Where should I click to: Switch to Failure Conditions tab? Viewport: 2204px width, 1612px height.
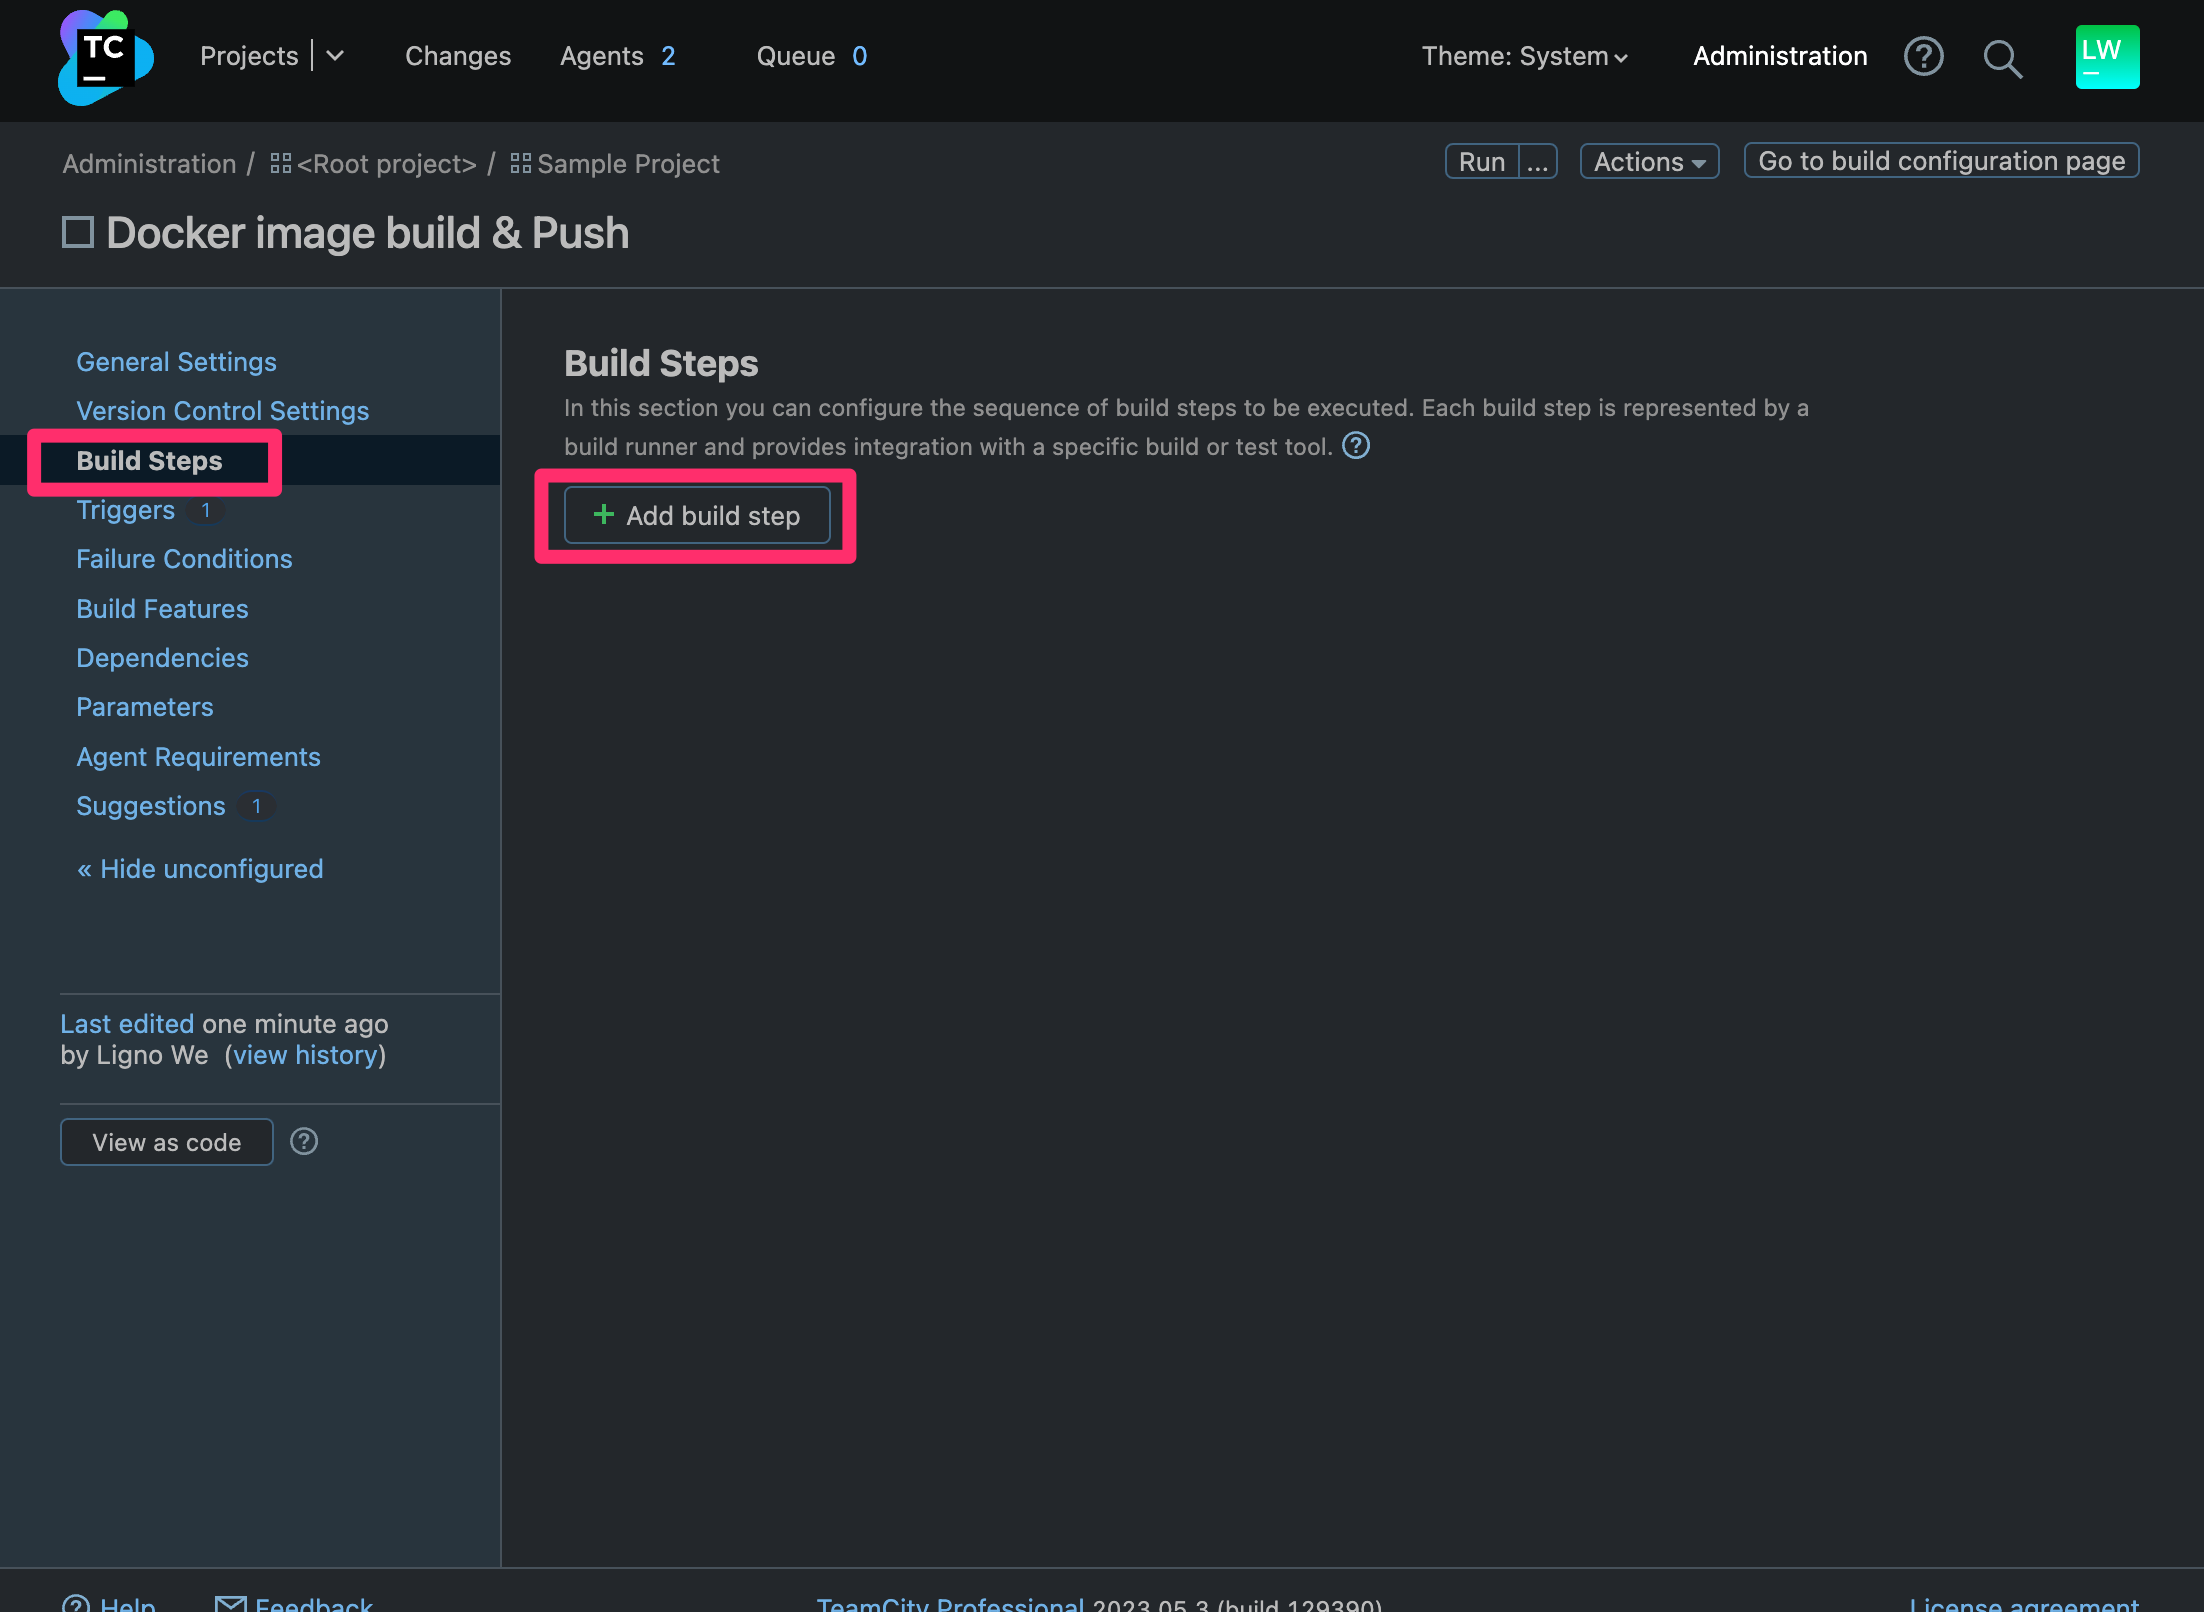(x=184, y=559)
